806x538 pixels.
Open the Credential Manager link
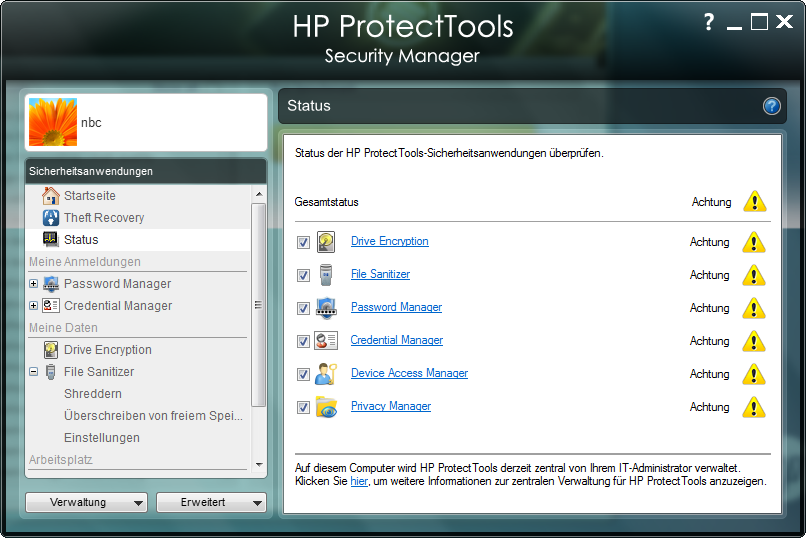coord(397,340)
